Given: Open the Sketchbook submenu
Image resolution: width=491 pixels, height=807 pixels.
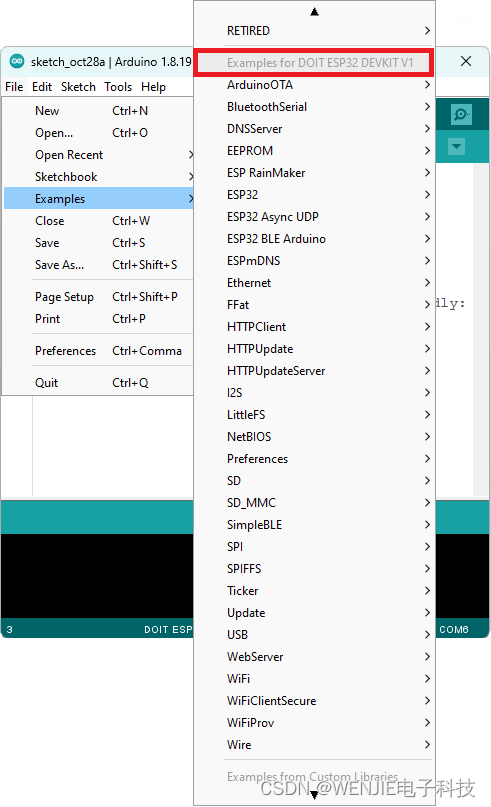Looking at the screenshot, I should pyautogui.click(x=99, y=177).
